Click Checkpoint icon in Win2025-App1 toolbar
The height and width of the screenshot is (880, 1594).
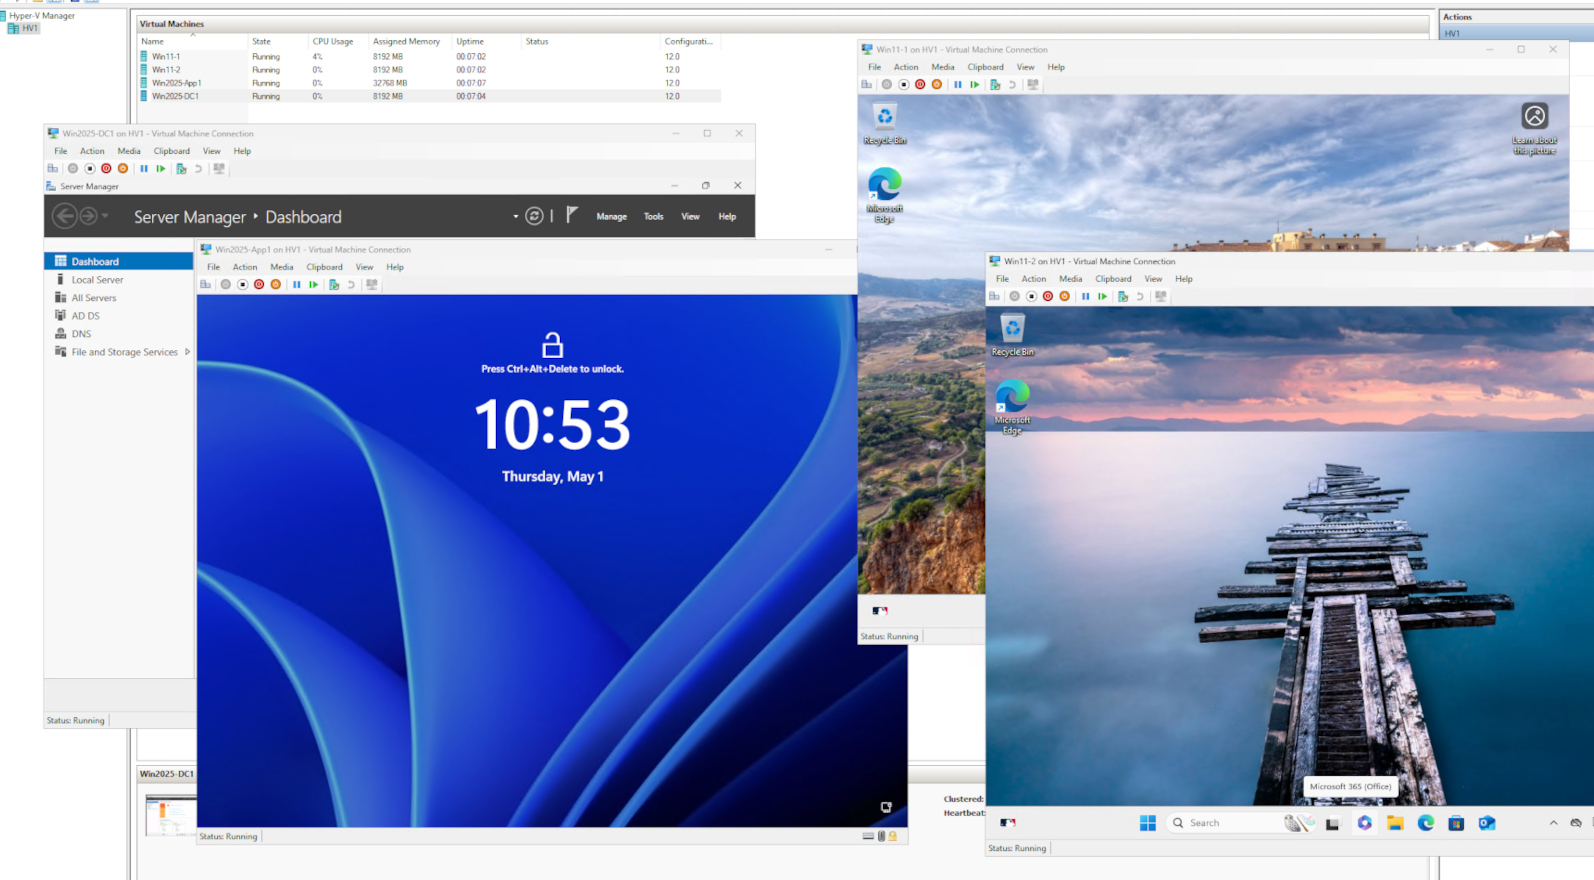[x=334, y=285]
